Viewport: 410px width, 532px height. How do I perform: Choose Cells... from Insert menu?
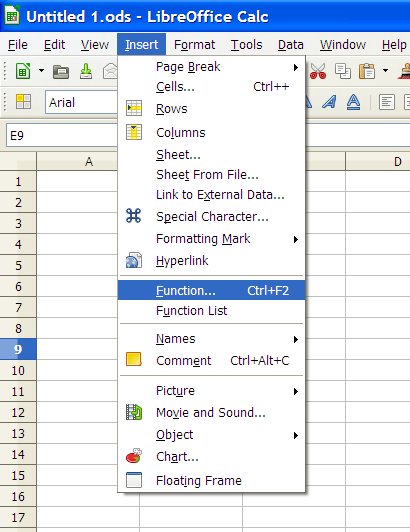pyautogui.click(x=211, y=87)
